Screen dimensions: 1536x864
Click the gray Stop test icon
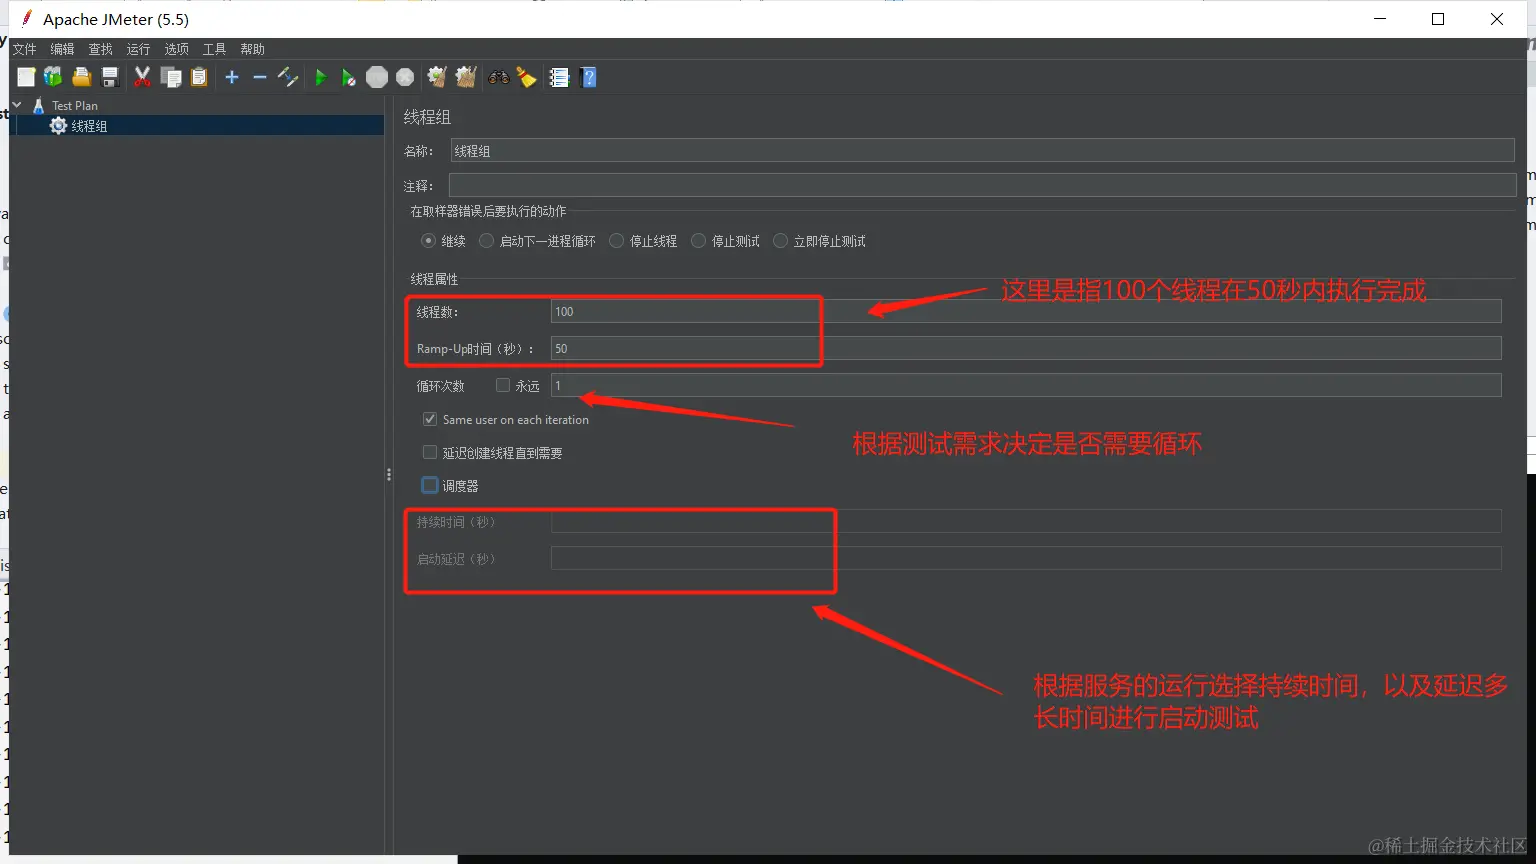coord(377,77)
